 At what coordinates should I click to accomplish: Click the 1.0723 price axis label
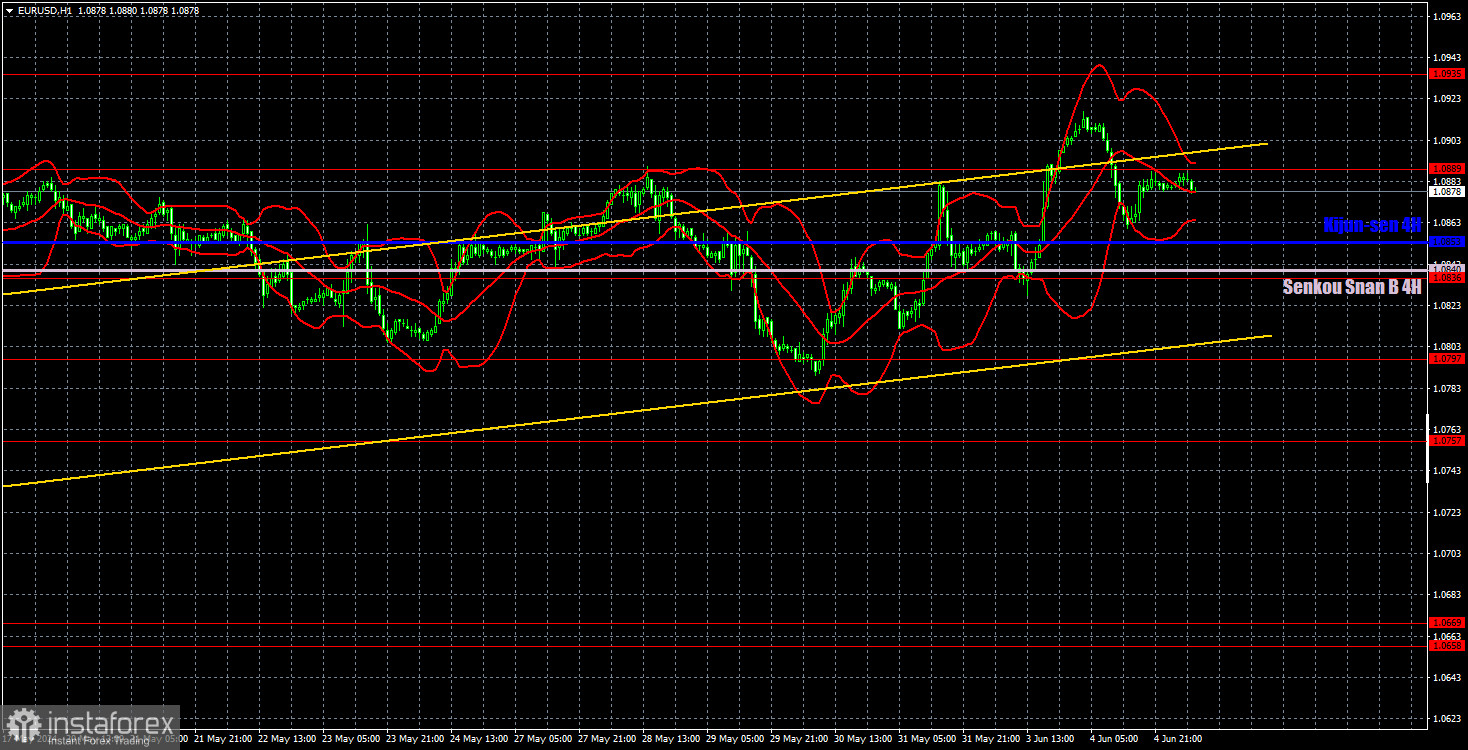1447,512
